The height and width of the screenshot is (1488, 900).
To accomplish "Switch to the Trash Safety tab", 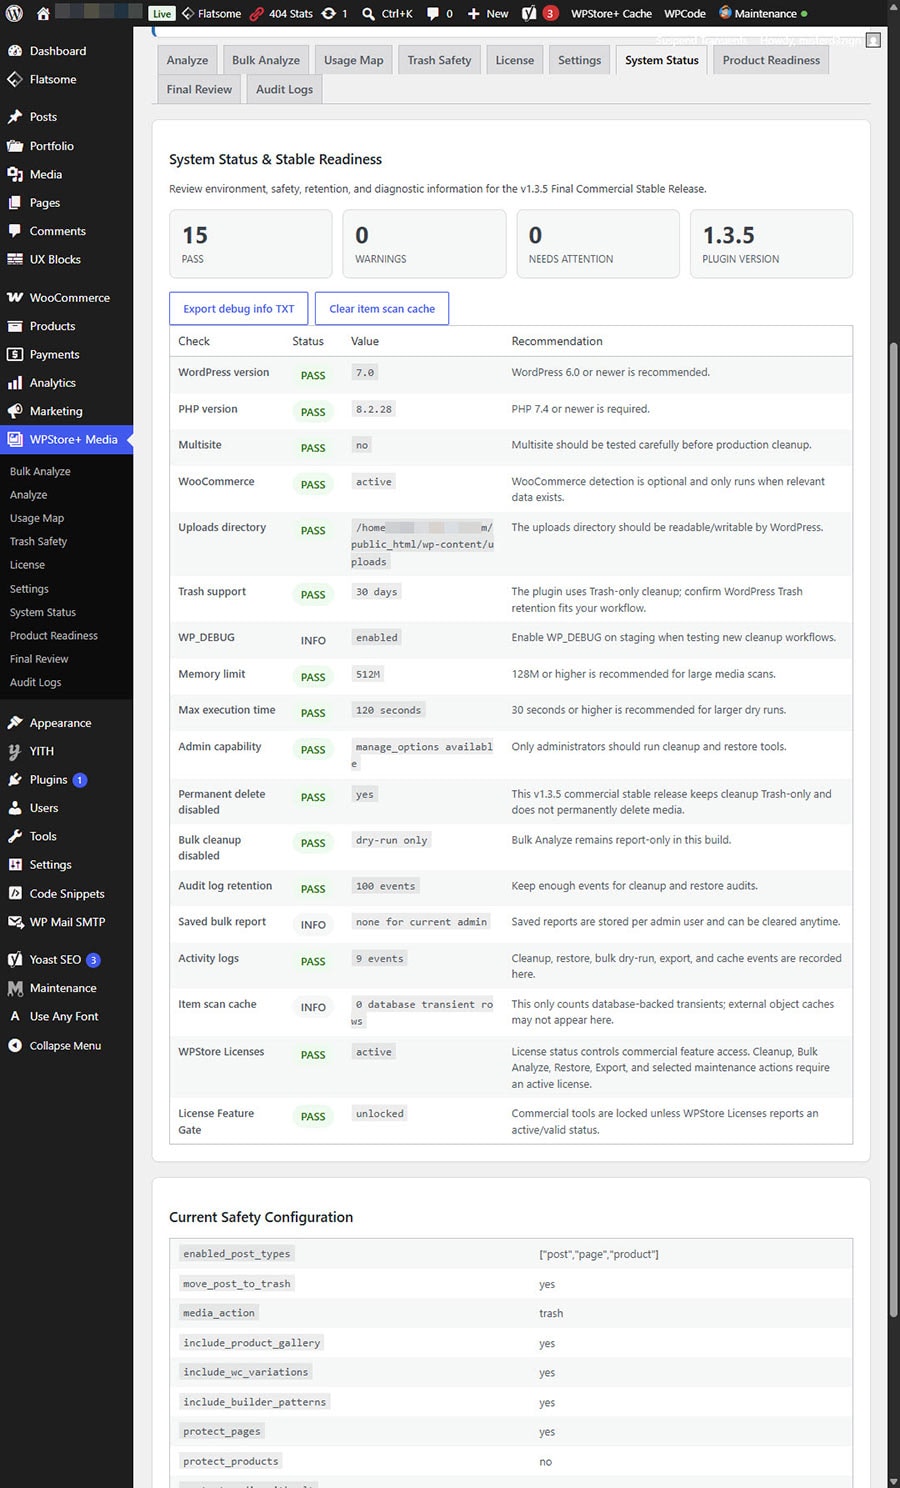I will pyautogui.click(x=439, y=60).
